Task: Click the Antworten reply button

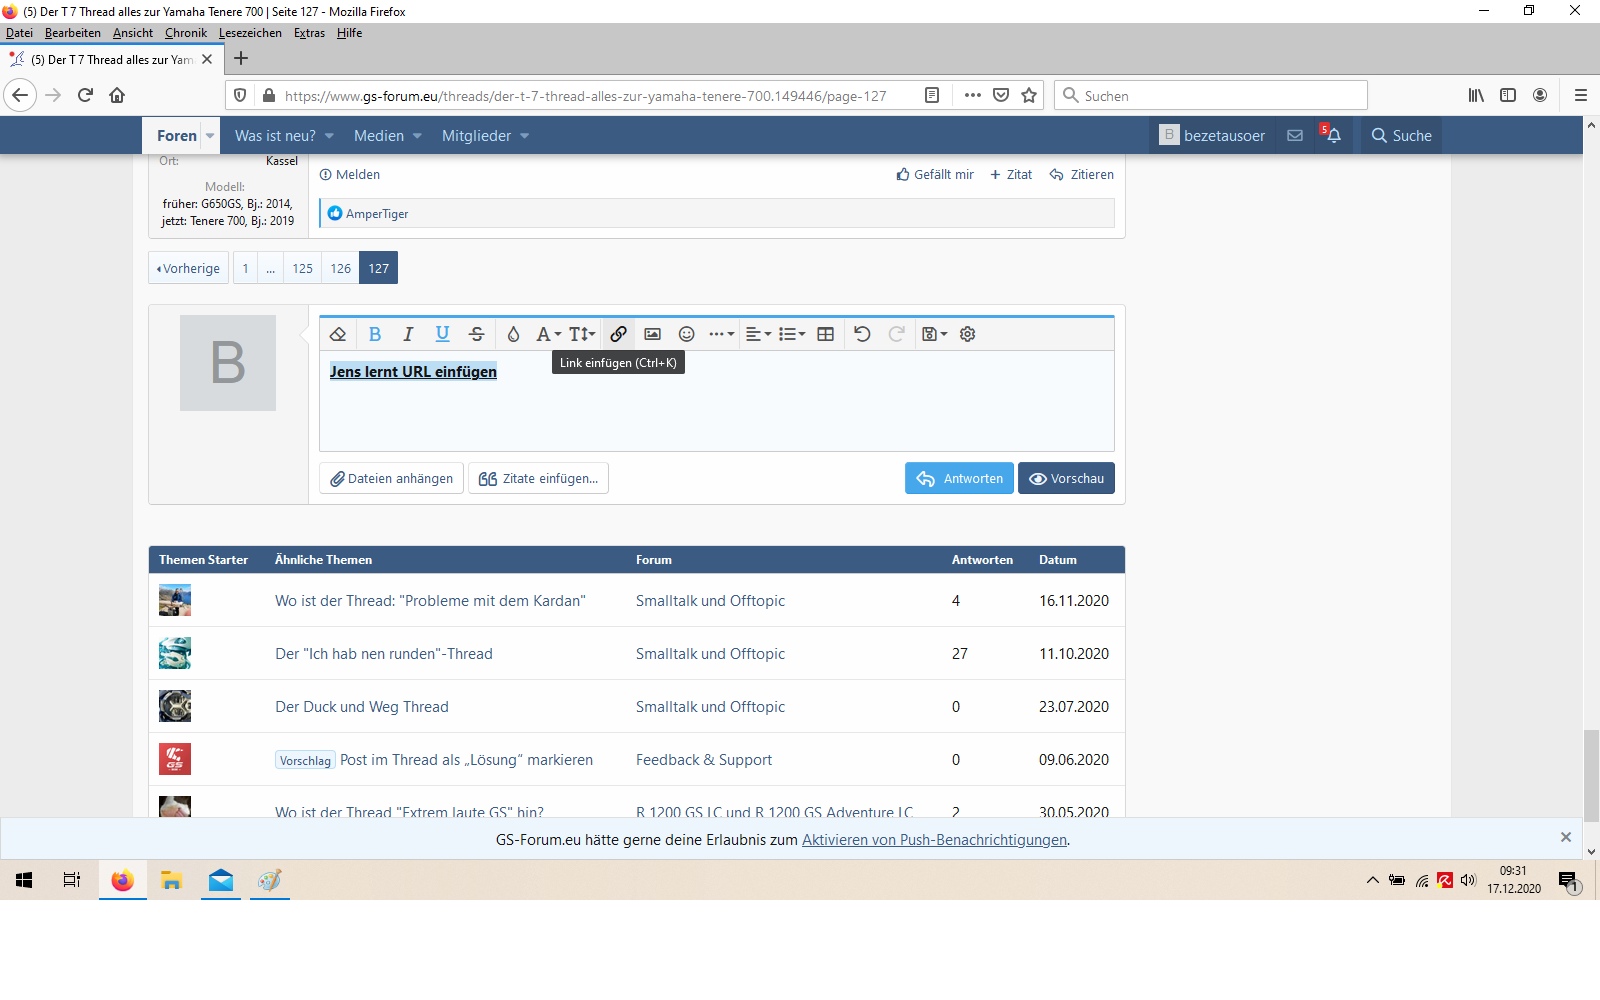Action: (959, 478)
